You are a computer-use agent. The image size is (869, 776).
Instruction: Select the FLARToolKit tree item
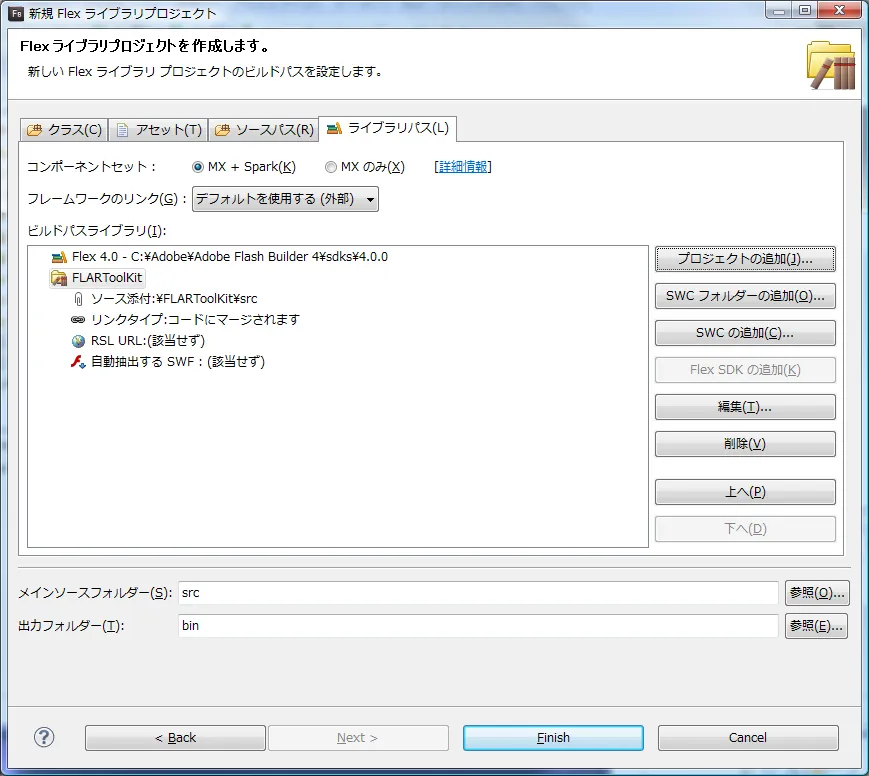(97, 278)
